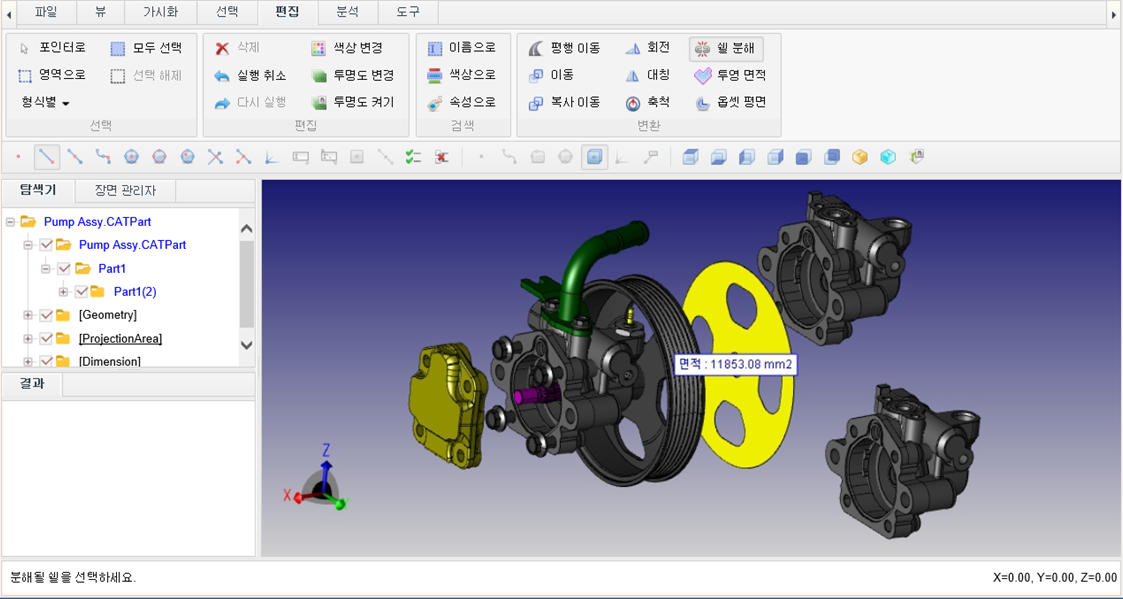
Task: Open the 장면 관리자 tab
Action: click(x=125, y=190)
